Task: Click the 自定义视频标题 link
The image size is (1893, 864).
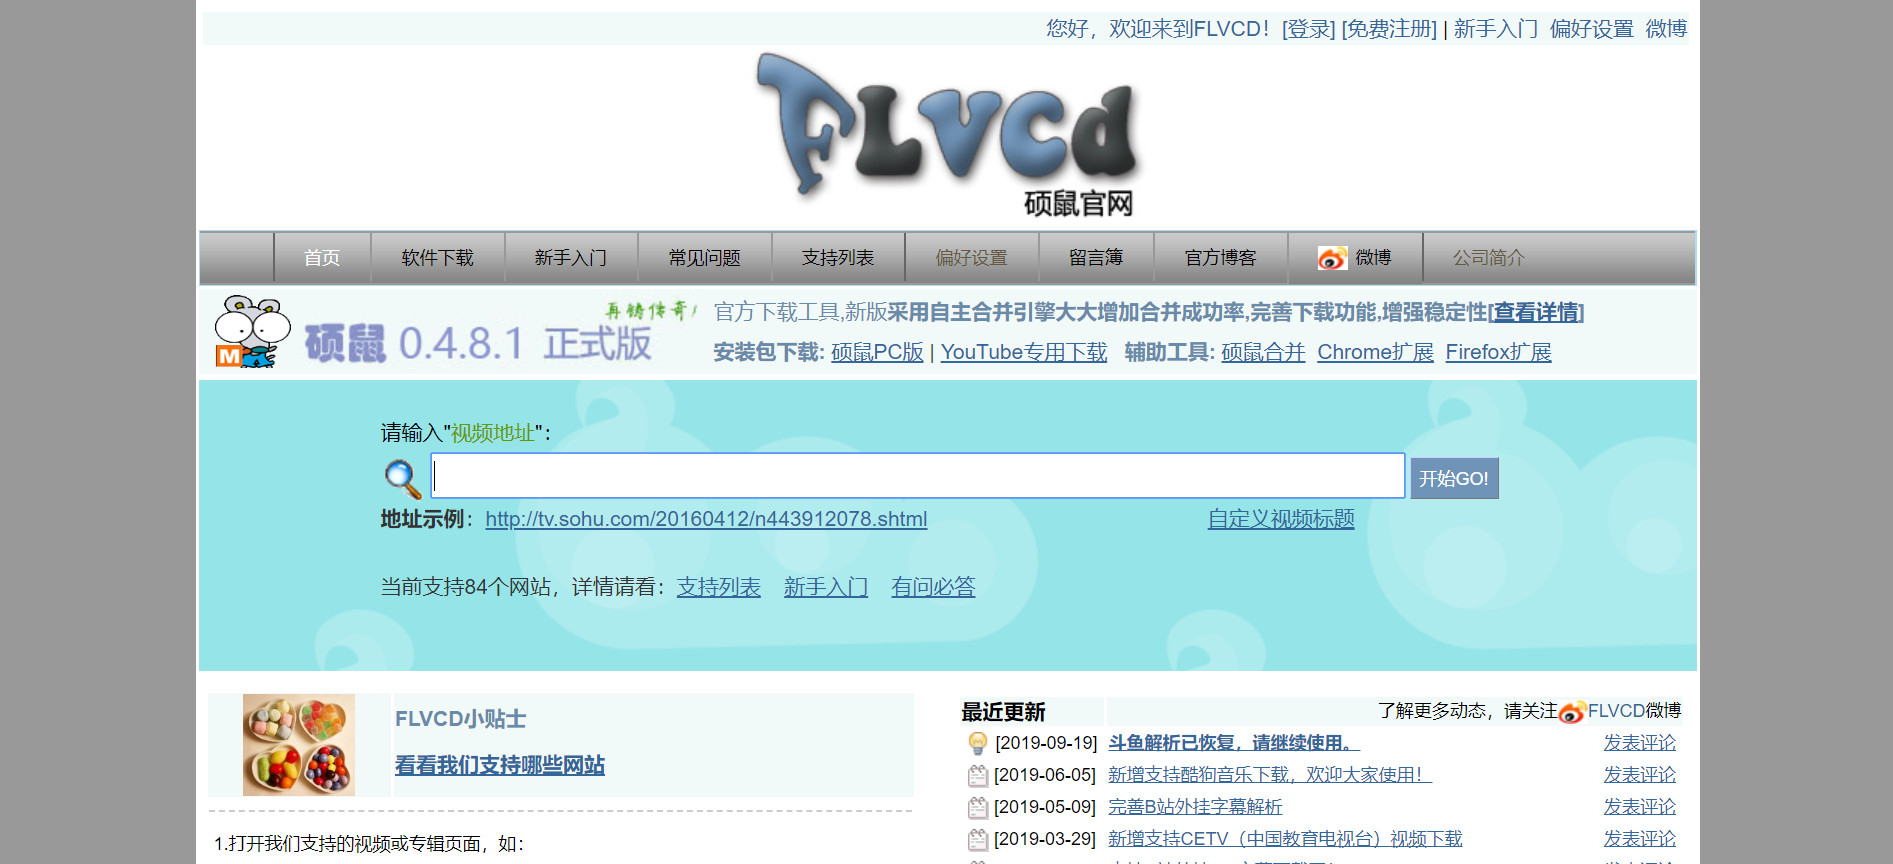Action: point(1281,519)
